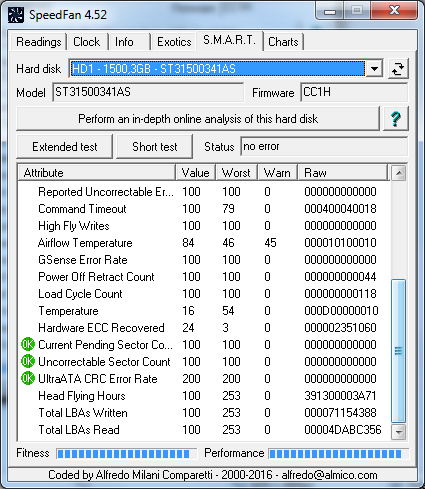Click the author credit text in status bar
The width and height of the screenshot is (425, 489).
213,475
